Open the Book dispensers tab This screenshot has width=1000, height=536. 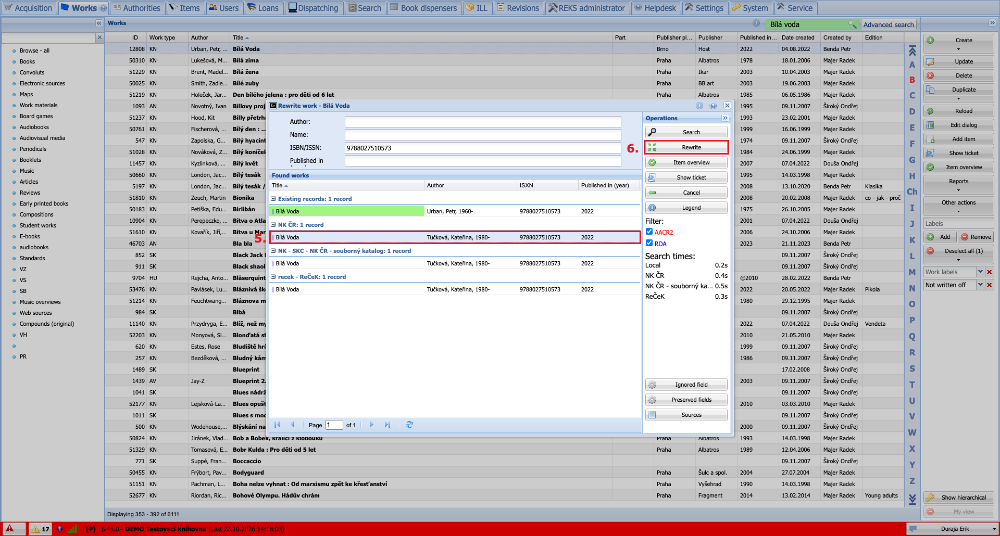[423, 8]
